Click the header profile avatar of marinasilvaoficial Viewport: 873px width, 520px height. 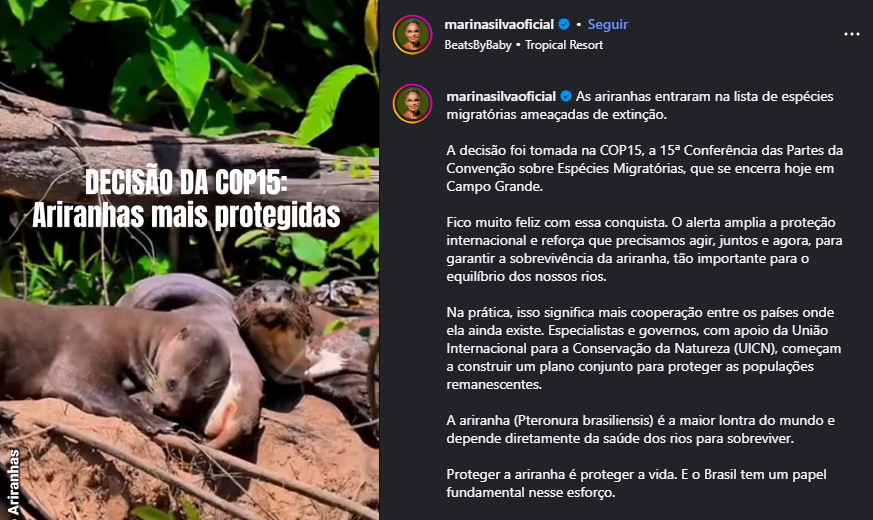[x=413, y=35]
